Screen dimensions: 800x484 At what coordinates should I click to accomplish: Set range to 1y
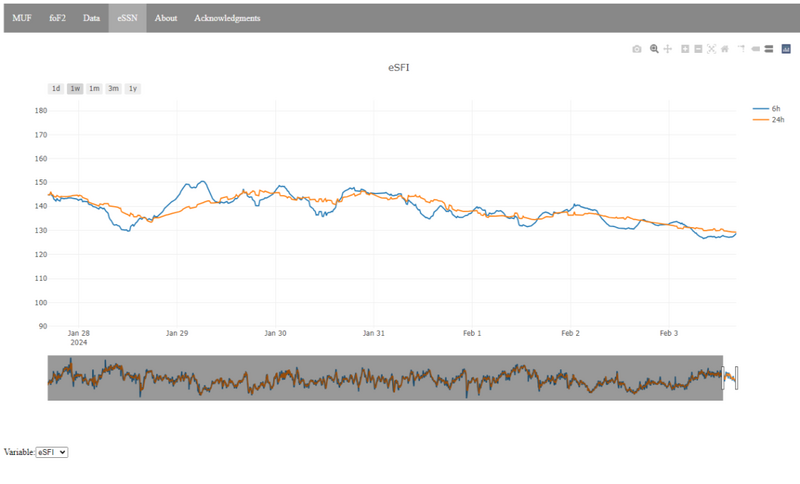pyautogui.click(x=133, y=89)
